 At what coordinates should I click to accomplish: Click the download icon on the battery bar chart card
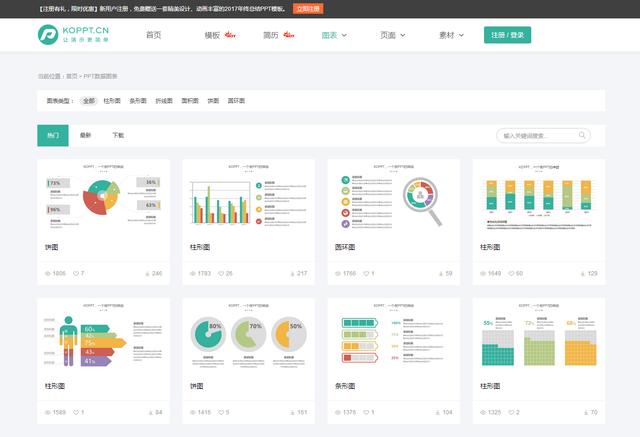(x=438, y=413)
